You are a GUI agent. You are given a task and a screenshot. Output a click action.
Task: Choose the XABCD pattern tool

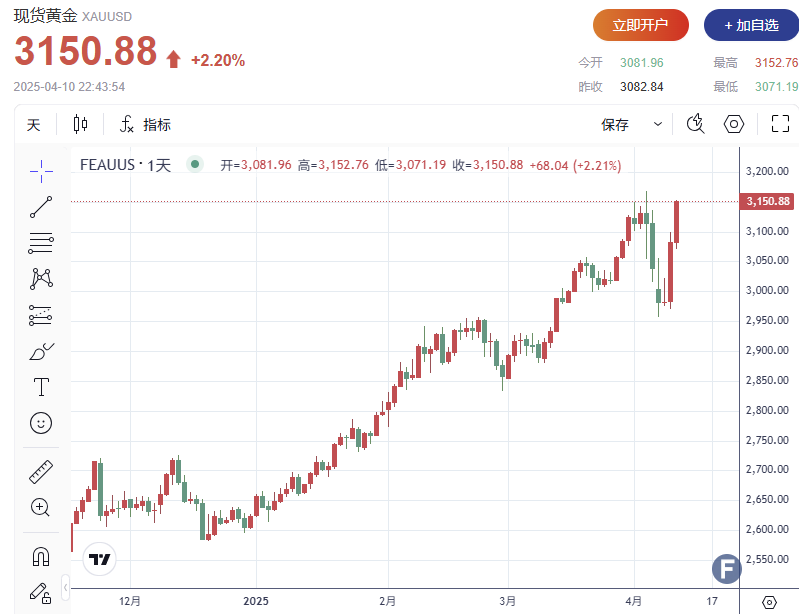[x=41, y=278]
